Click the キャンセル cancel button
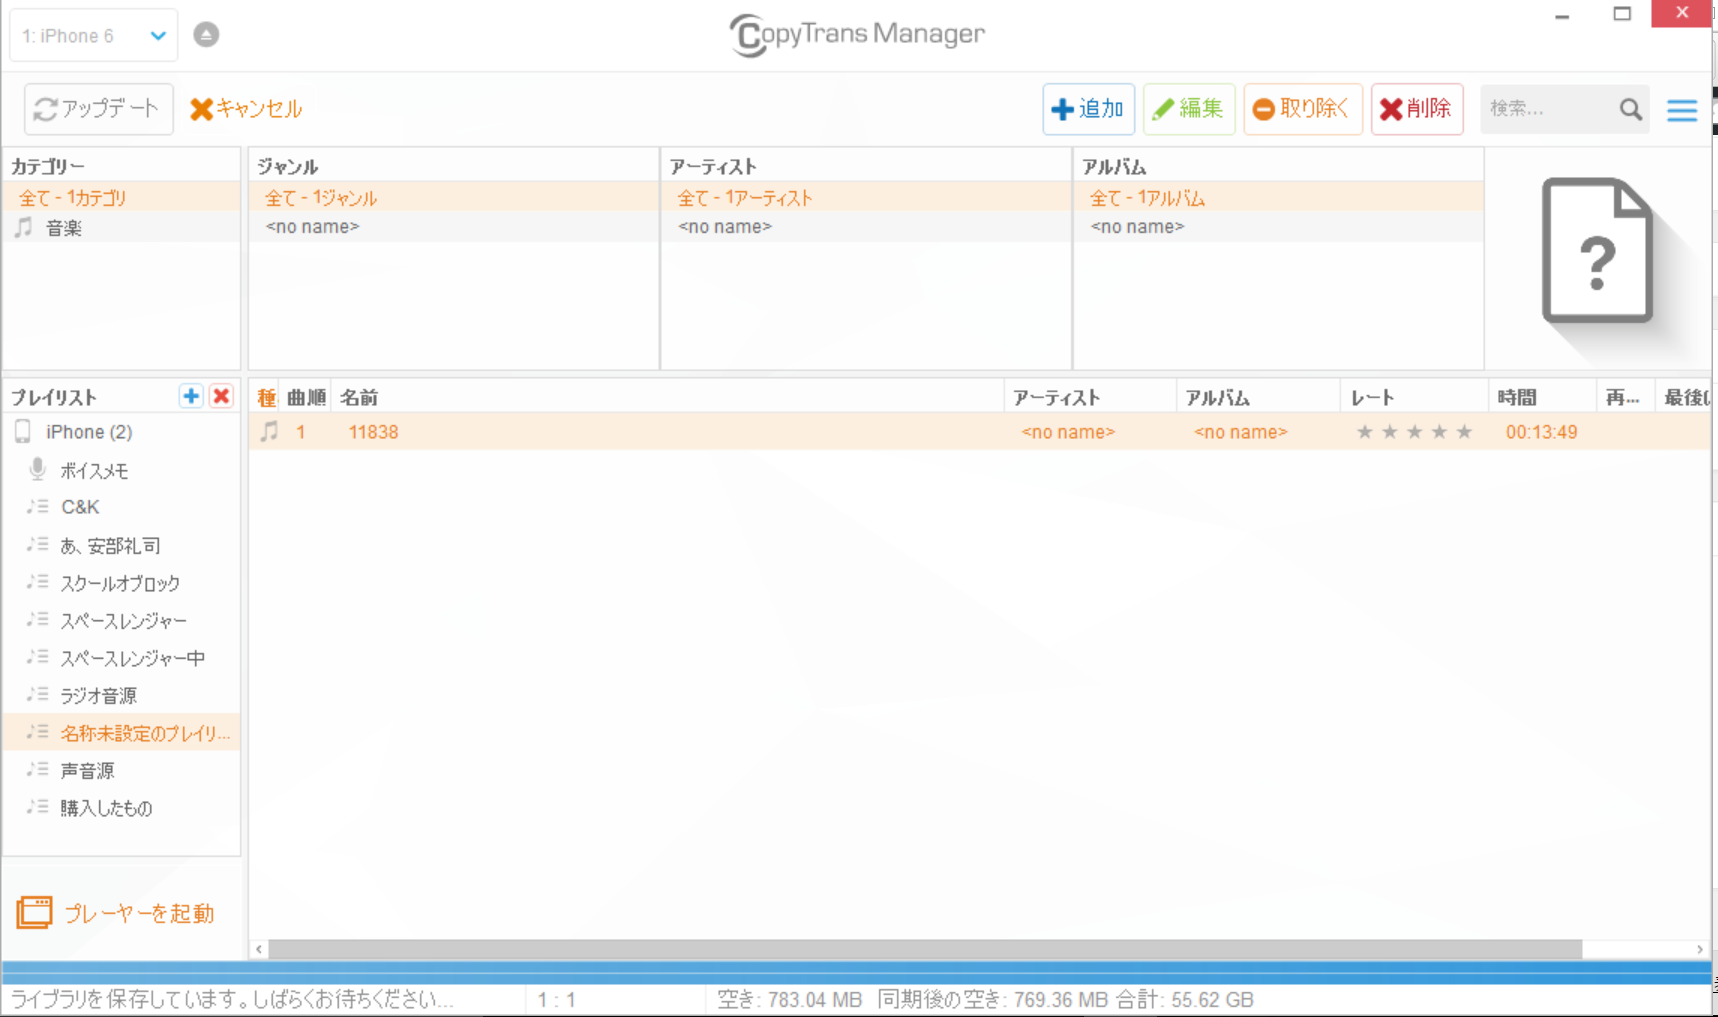Image resolution: width=1718 pixels, height=1017 pixels. (x=246, y=109)
